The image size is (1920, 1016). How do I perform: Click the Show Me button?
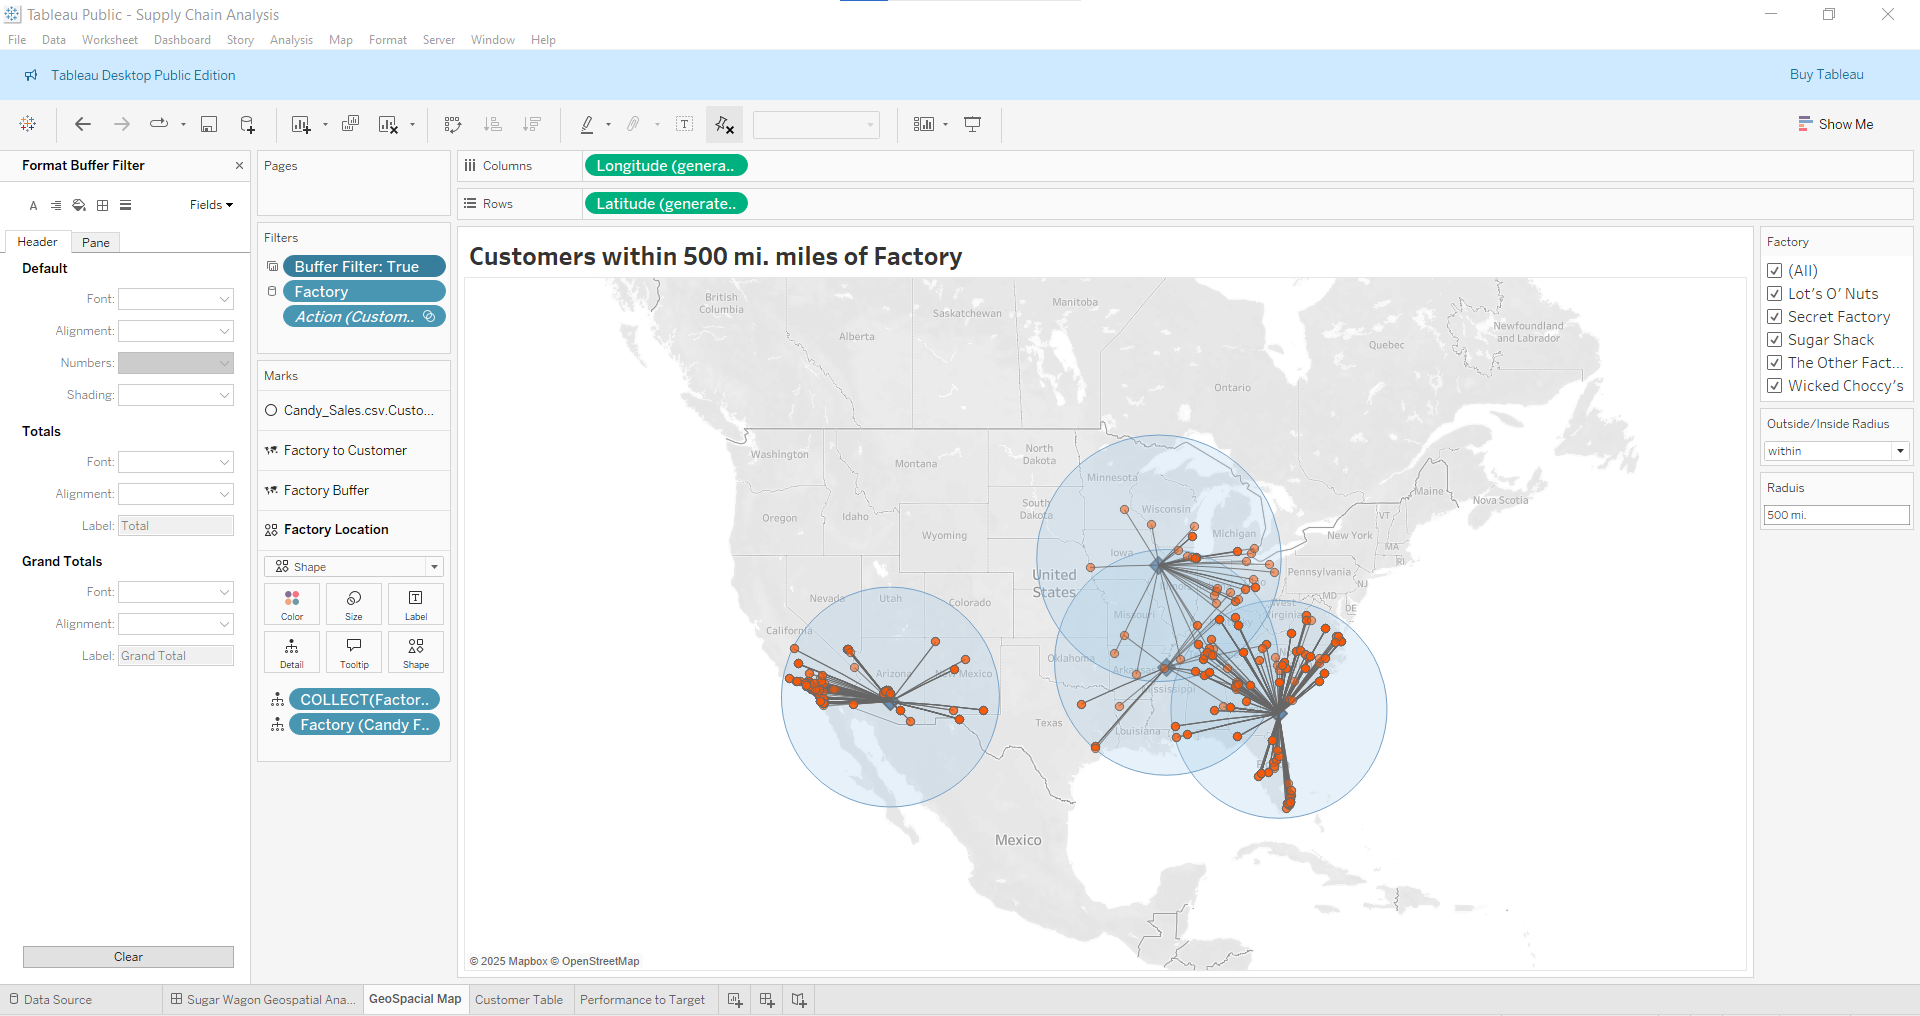tap(1836, 124)
